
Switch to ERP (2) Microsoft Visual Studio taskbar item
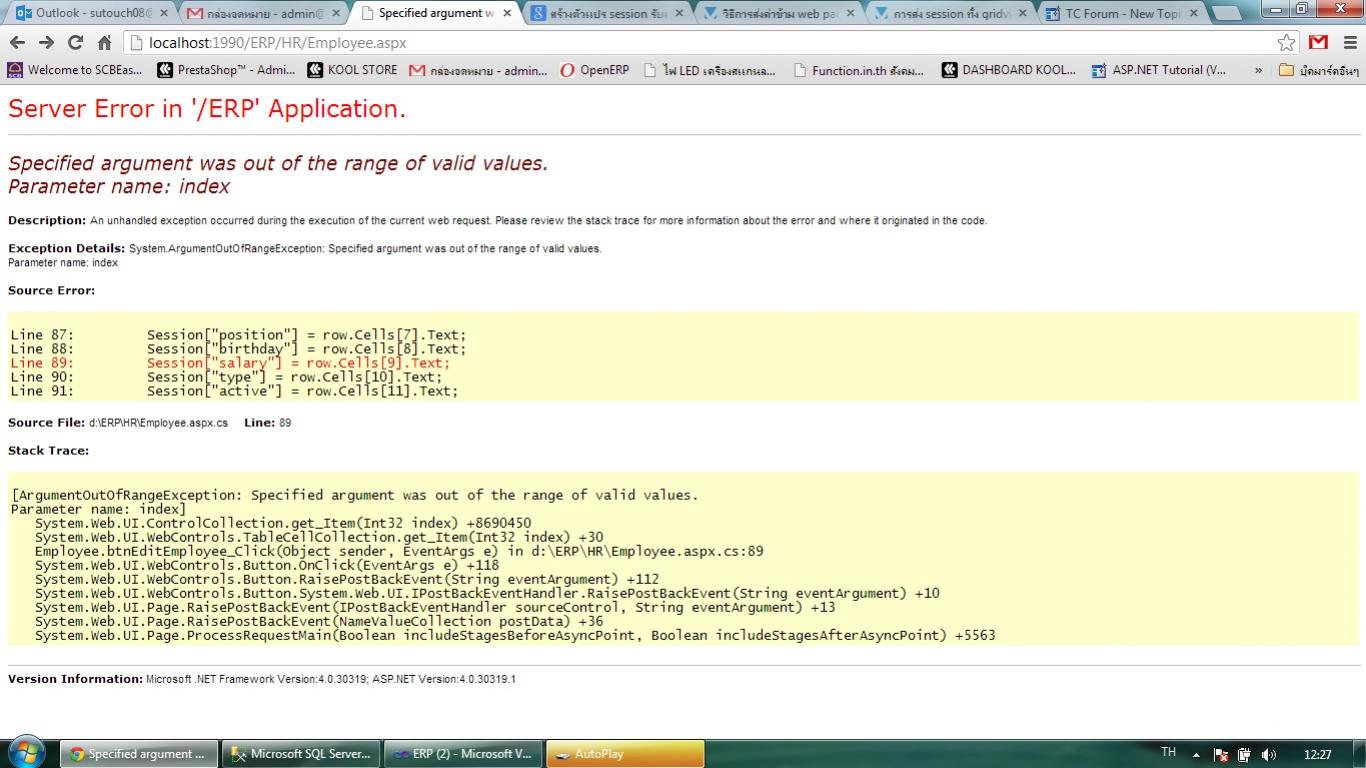click(x=462, y=754)
